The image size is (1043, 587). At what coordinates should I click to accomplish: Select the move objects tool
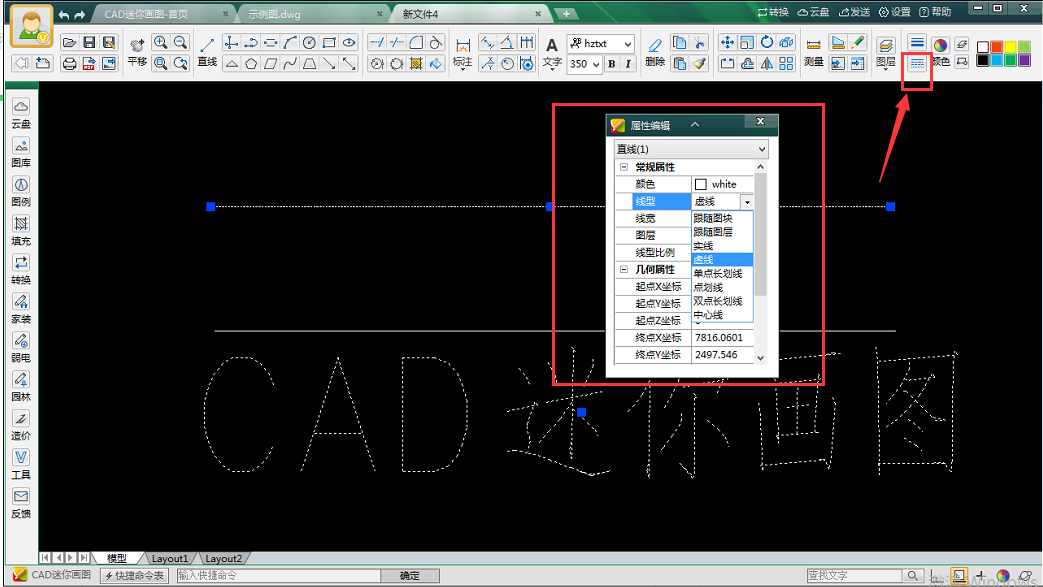[727, 43]
